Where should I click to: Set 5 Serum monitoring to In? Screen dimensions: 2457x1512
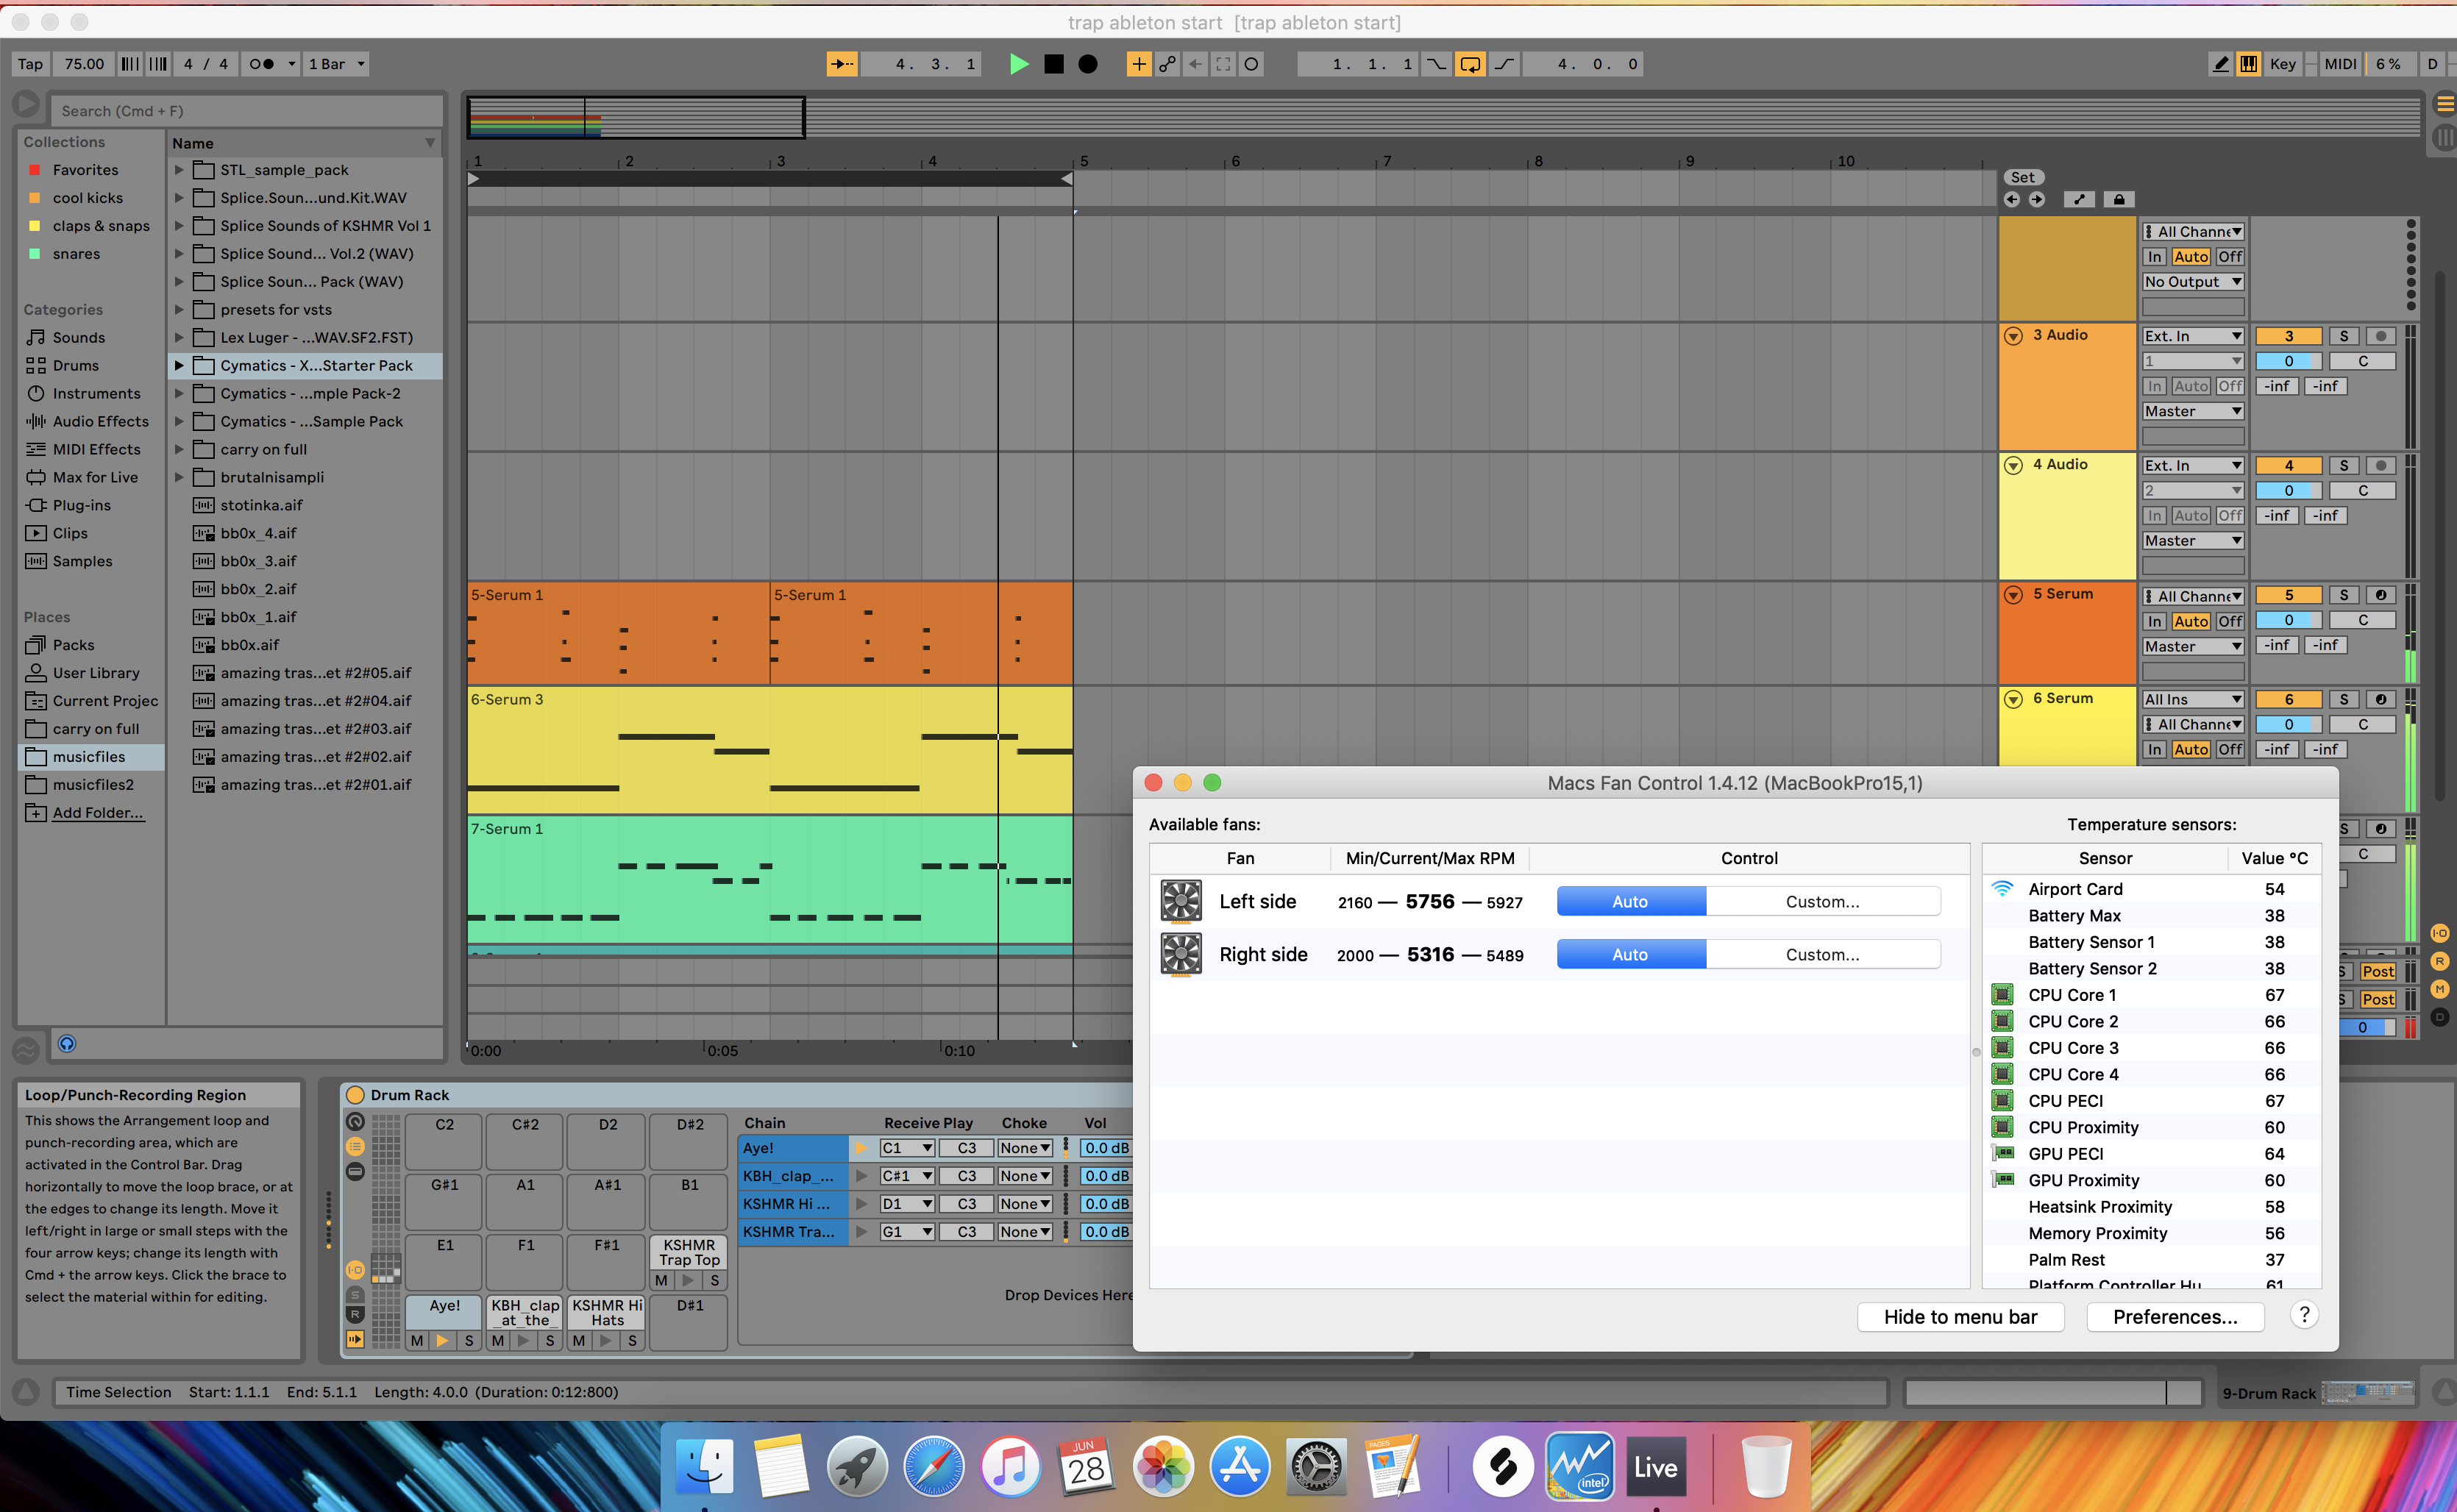coord(2154,621)
